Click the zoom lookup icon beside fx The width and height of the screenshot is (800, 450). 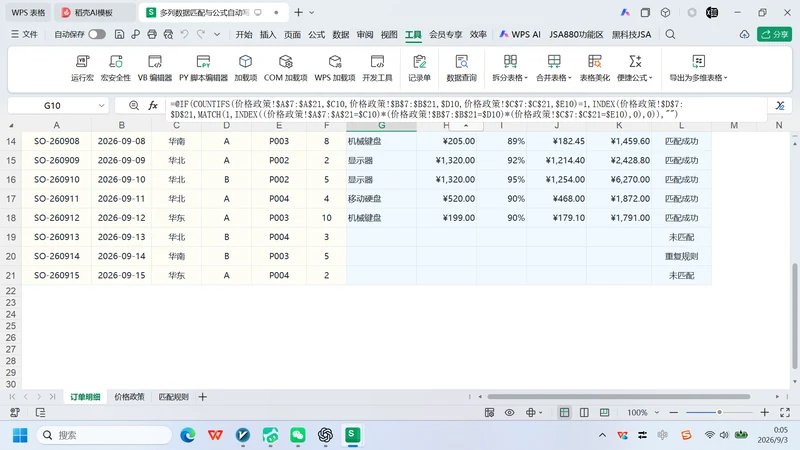pyautogui.click(x=134, y=105)
